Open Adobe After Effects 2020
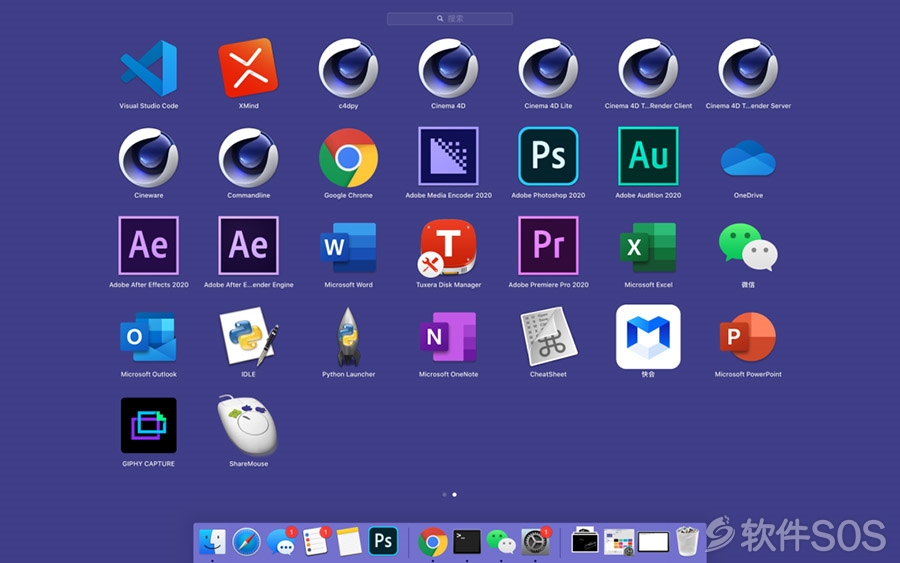This screenshot has width=900, height=563. tap(149, 246)
